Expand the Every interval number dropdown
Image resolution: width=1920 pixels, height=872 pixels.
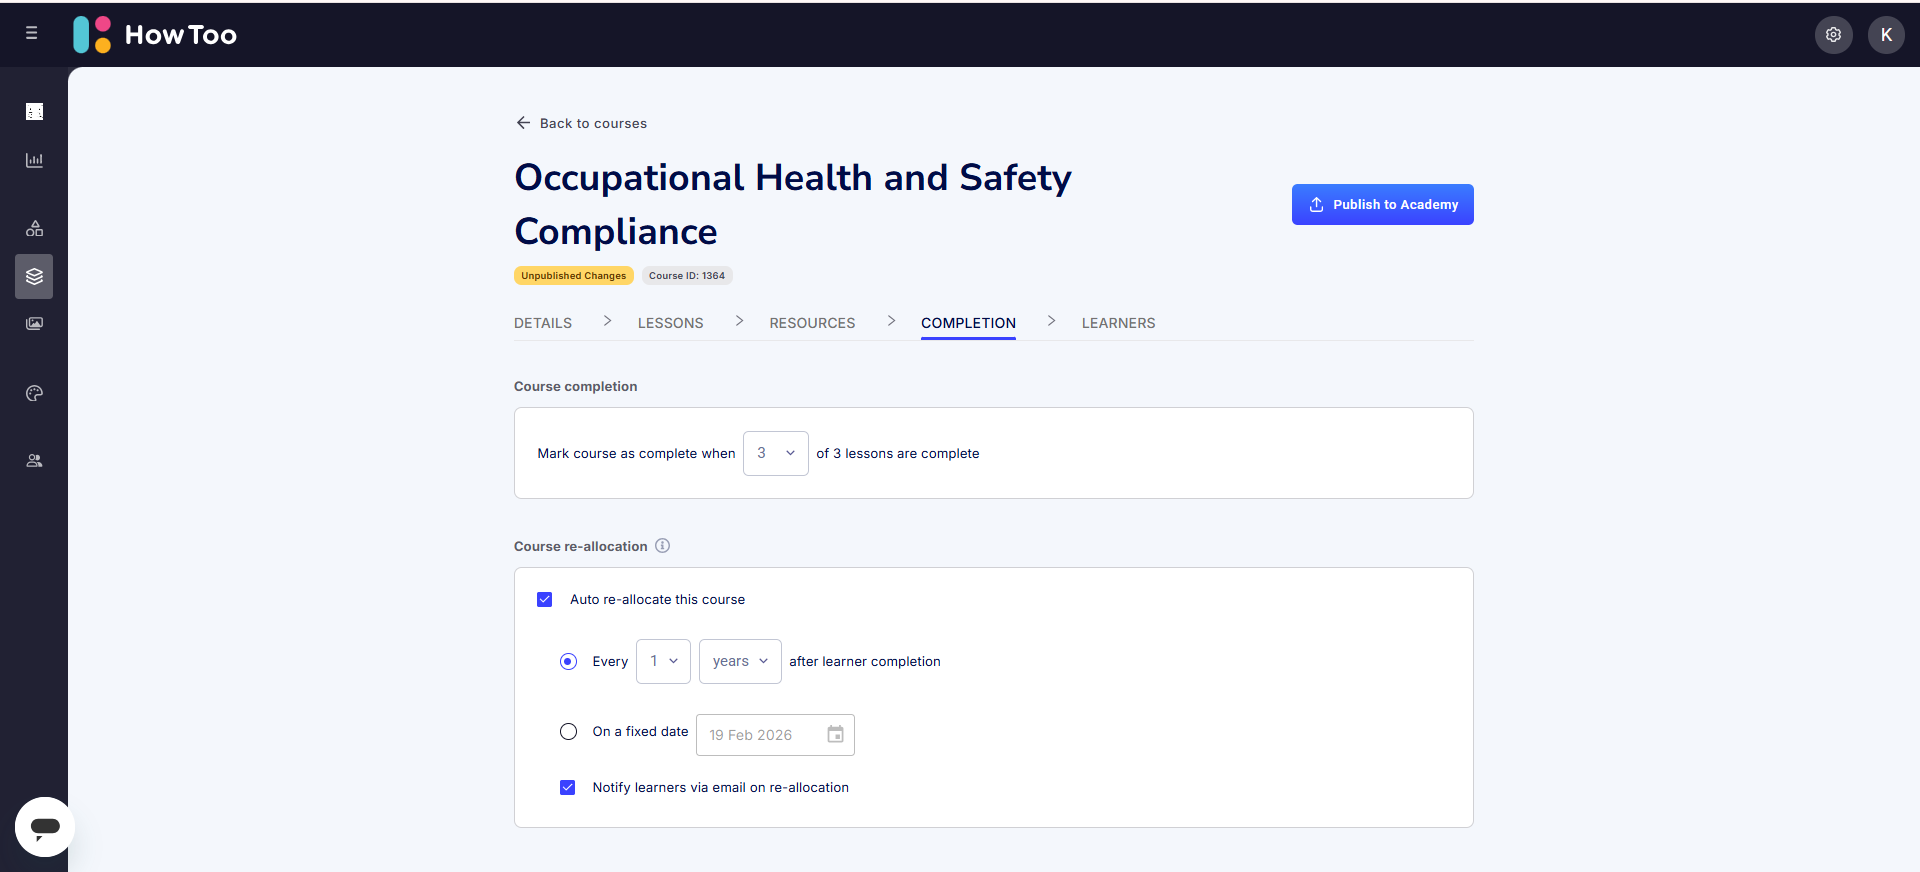663,662
